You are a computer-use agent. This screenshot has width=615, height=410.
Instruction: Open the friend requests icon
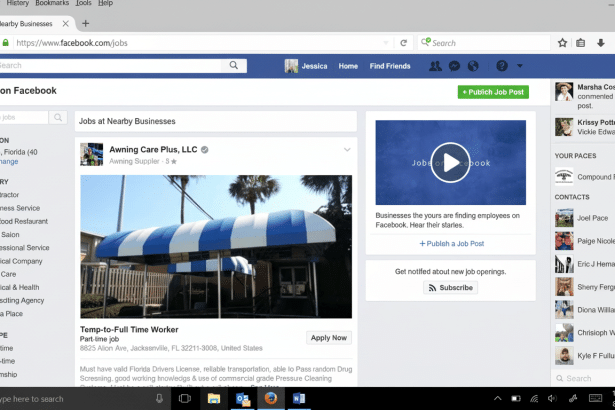coord(435,66)
